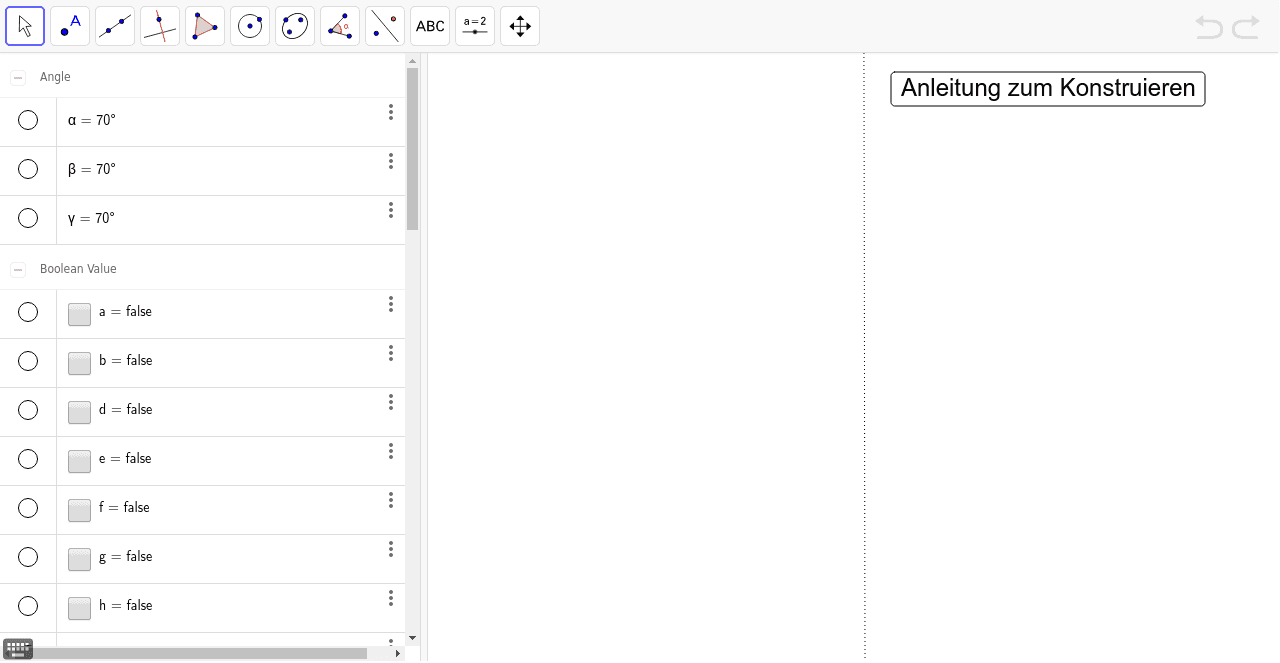Open options menu for boolean a

[x=391, y=304]
